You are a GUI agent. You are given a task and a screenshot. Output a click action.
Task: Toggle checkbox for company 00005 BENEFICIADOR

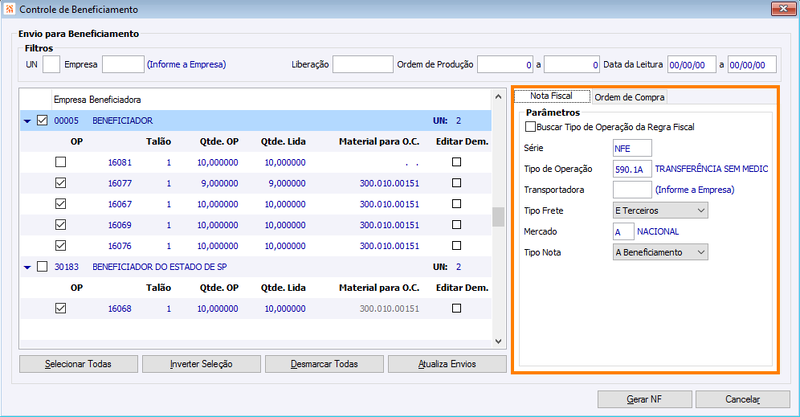tap(42, 120)
